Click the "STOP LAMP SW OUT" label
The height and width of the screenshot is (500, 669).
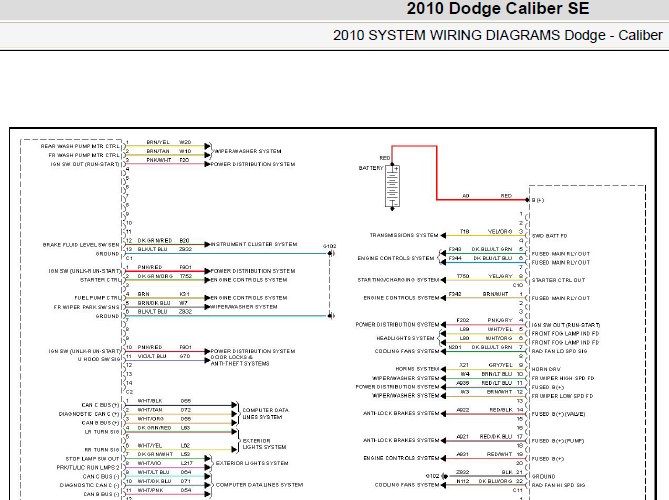93,459
